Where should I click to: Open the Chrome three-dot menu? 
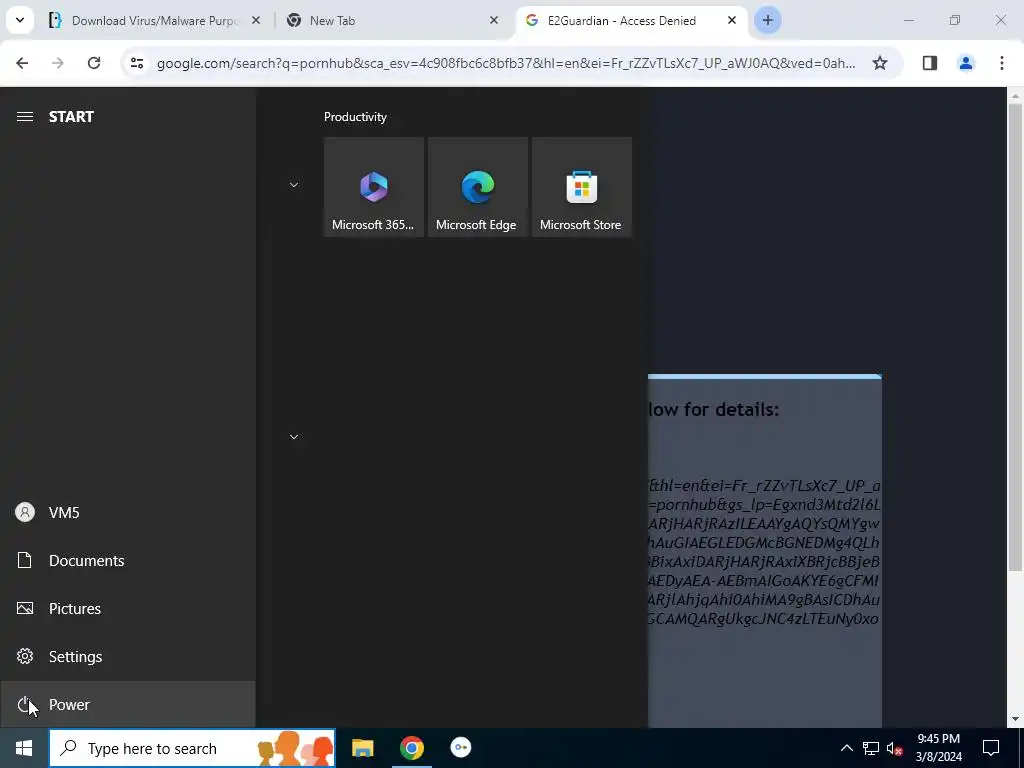[1002, 63]
